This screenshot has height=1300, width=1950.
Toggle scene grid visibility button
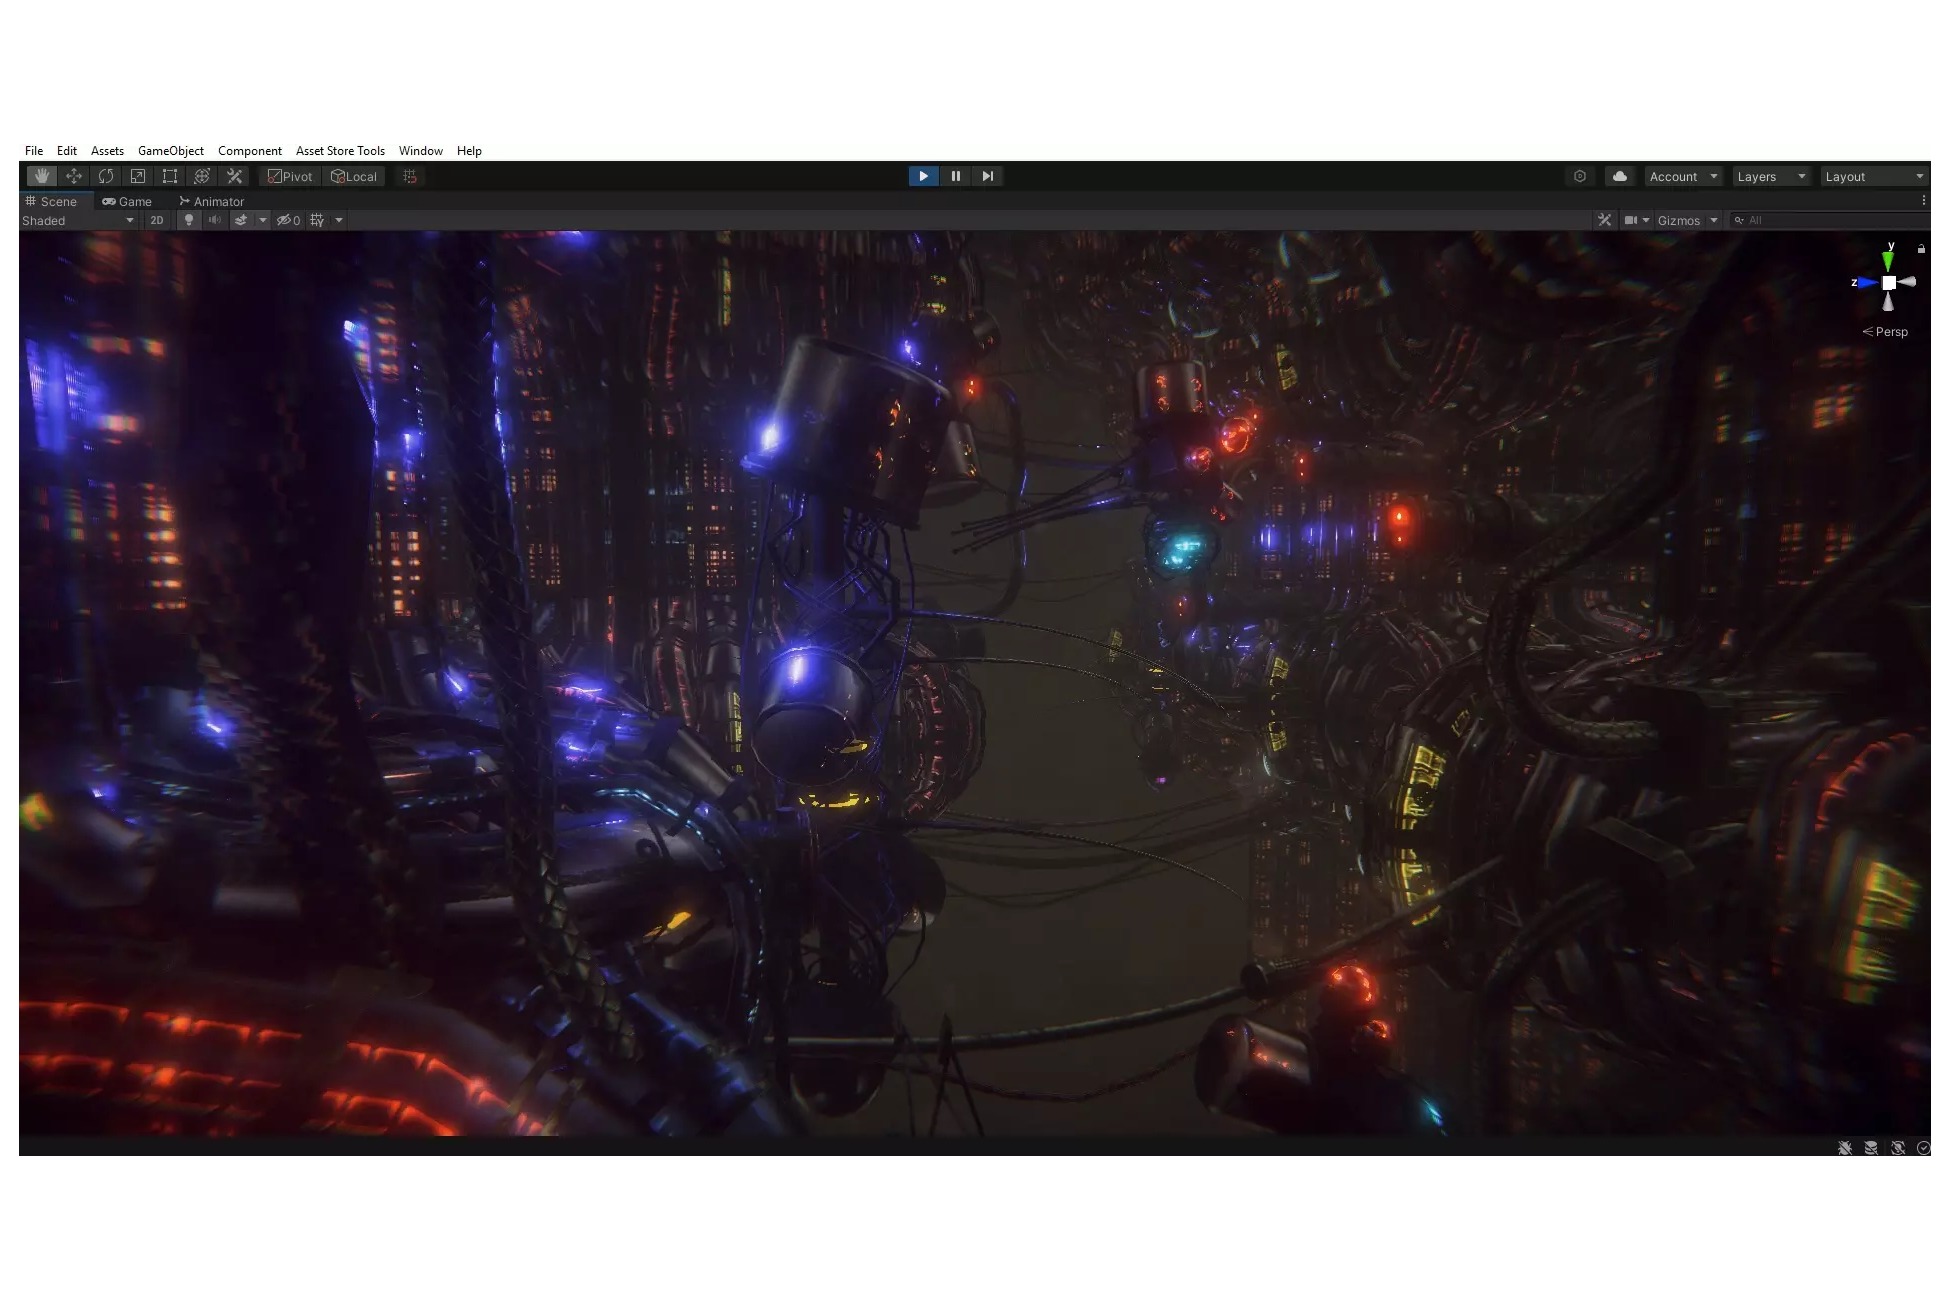pos(317,220)
